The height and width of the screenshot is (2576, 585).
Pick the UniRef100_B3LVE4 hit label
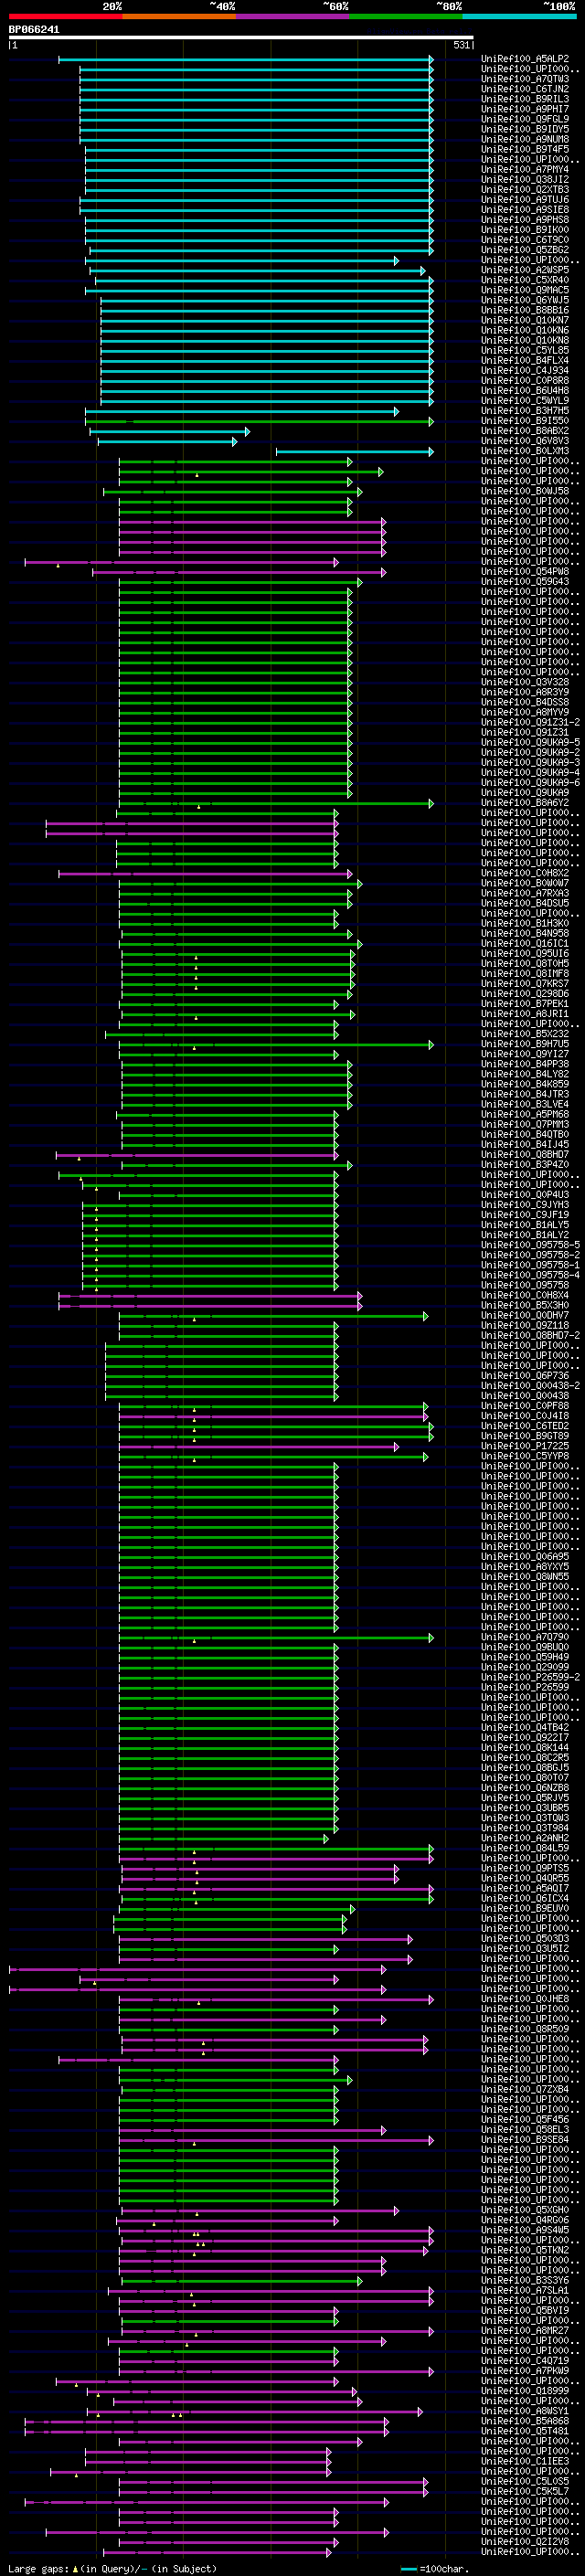pyautogui.click(x=525, y=1106)
